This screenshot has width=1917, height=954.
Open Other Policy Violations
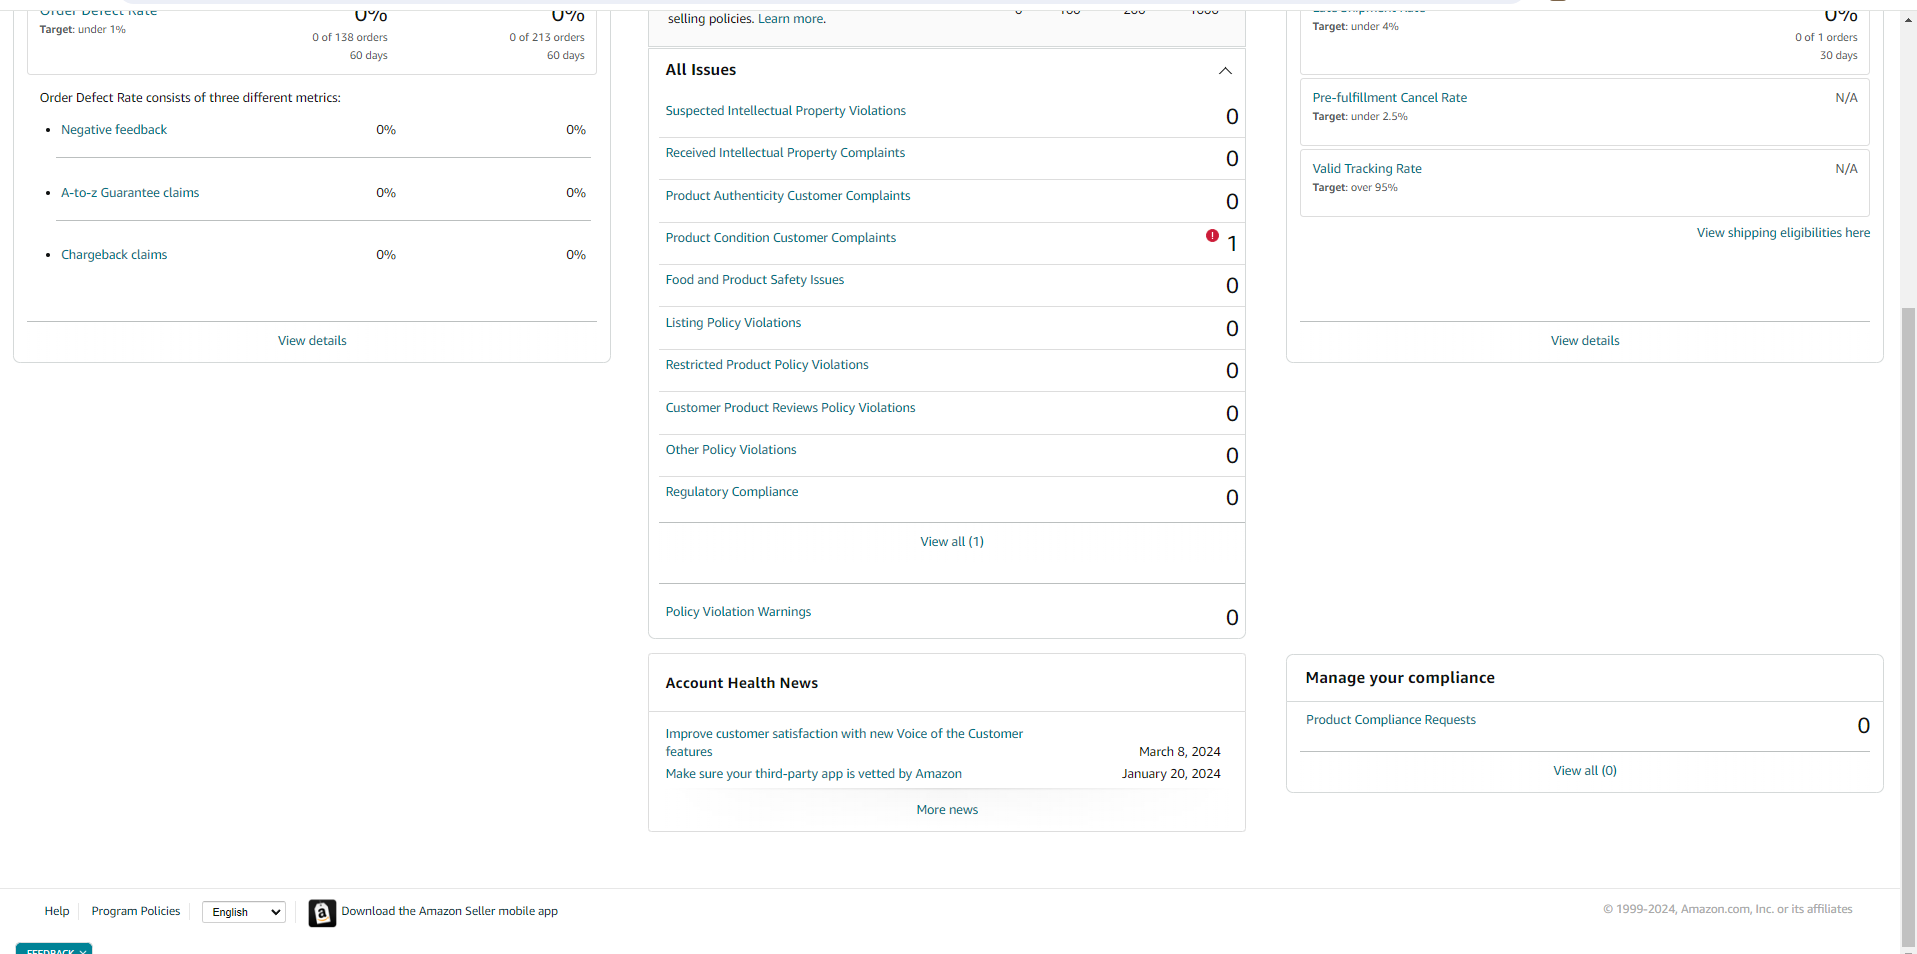(731, 450)
